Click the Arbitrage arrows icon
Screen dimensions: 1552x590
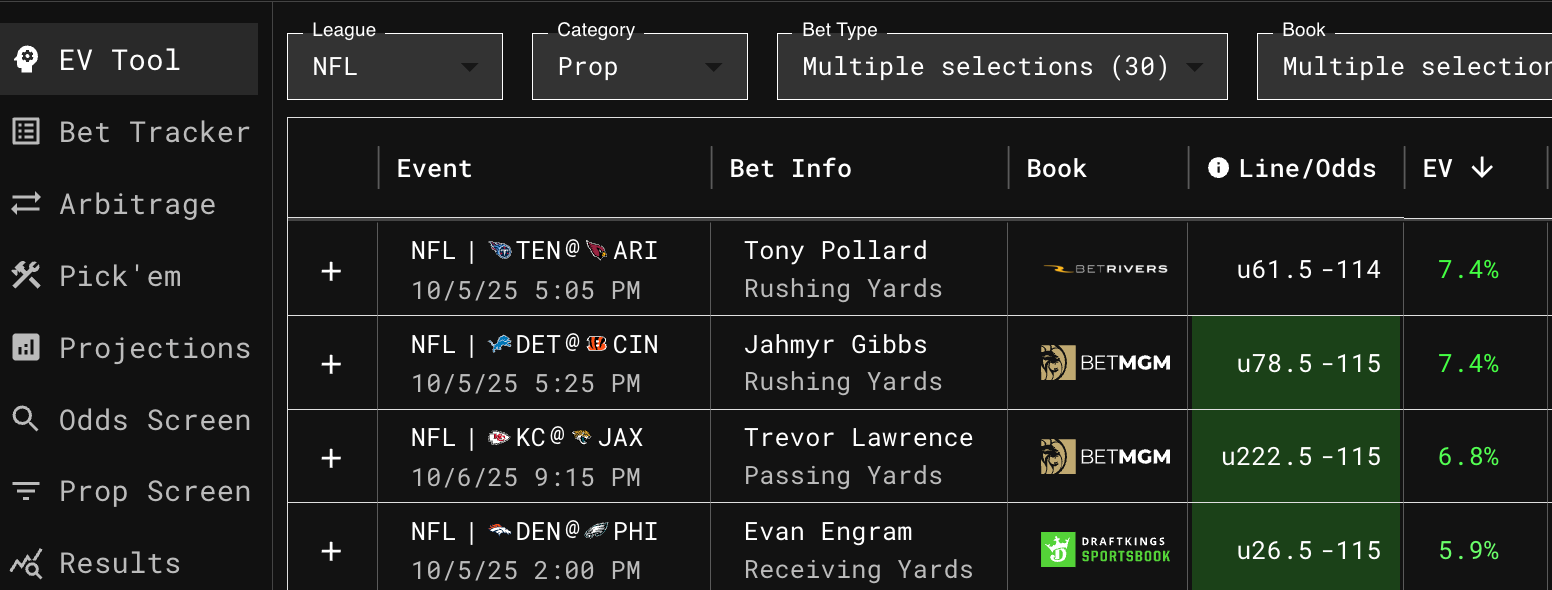pyautogui.click(x=25, y=203)
